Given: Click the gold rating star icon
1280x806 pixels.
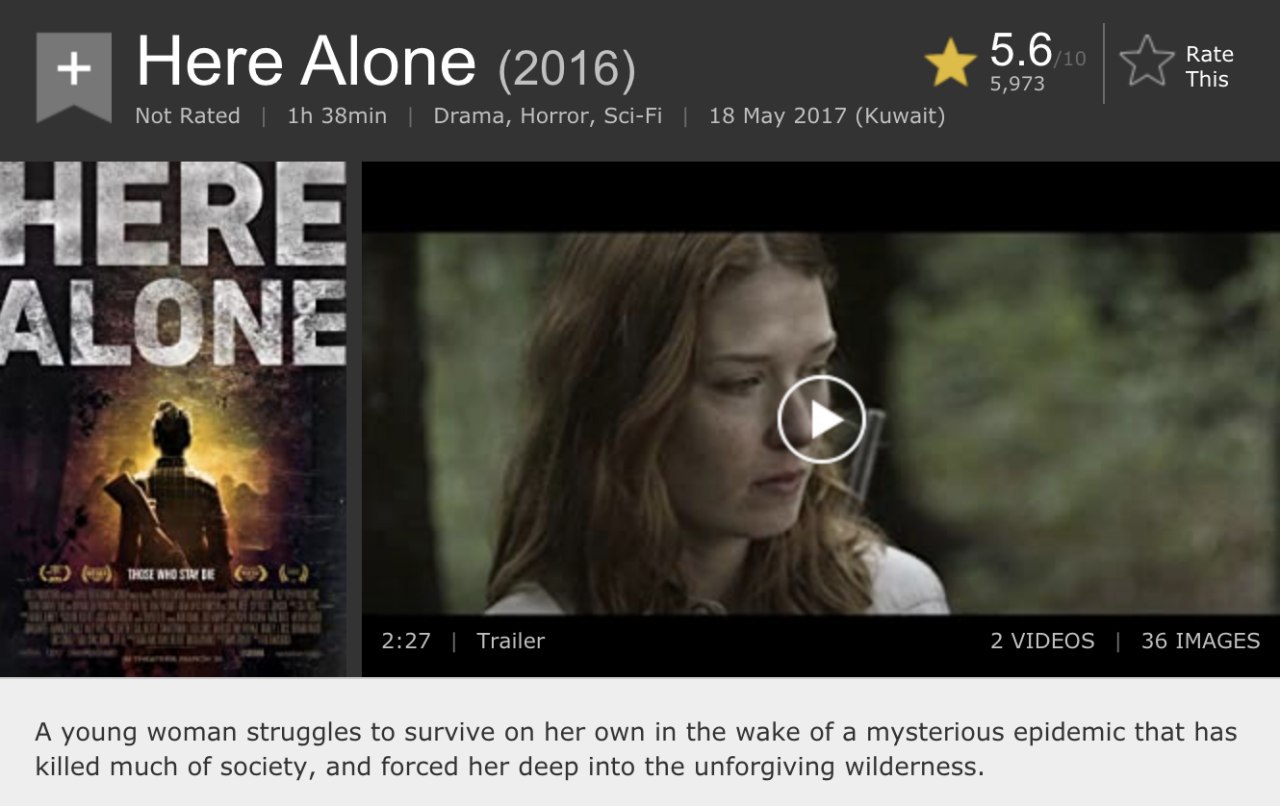Looking at the screenshot, I should click(x=950, y=63).
